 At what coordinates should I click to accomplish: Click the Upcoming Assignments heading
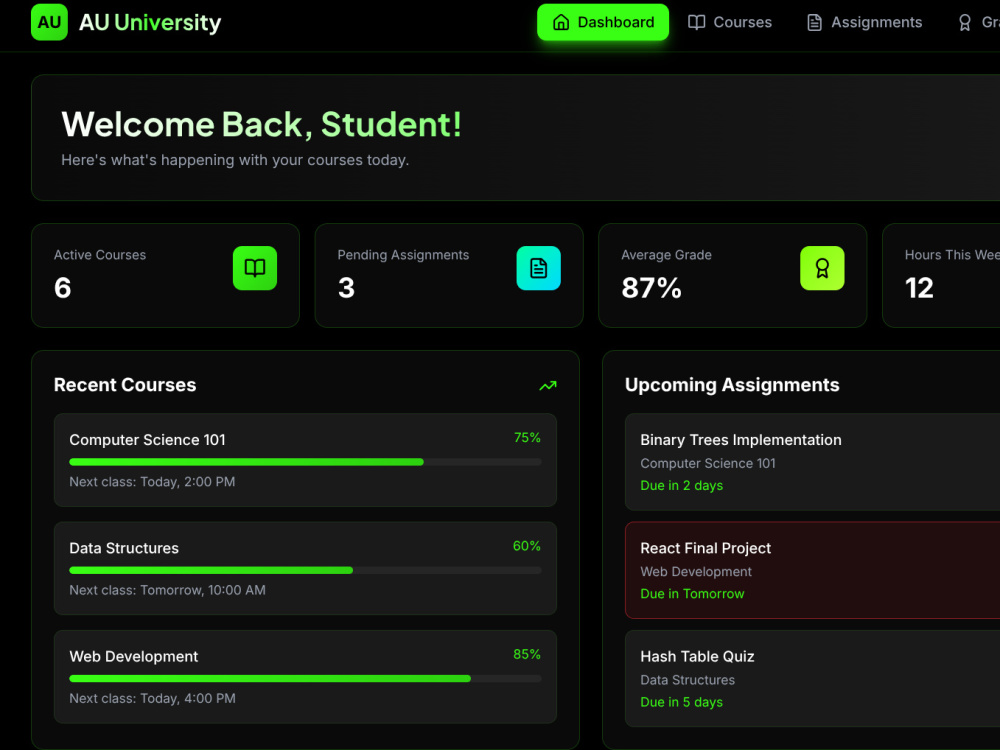(x=732, y=385)
